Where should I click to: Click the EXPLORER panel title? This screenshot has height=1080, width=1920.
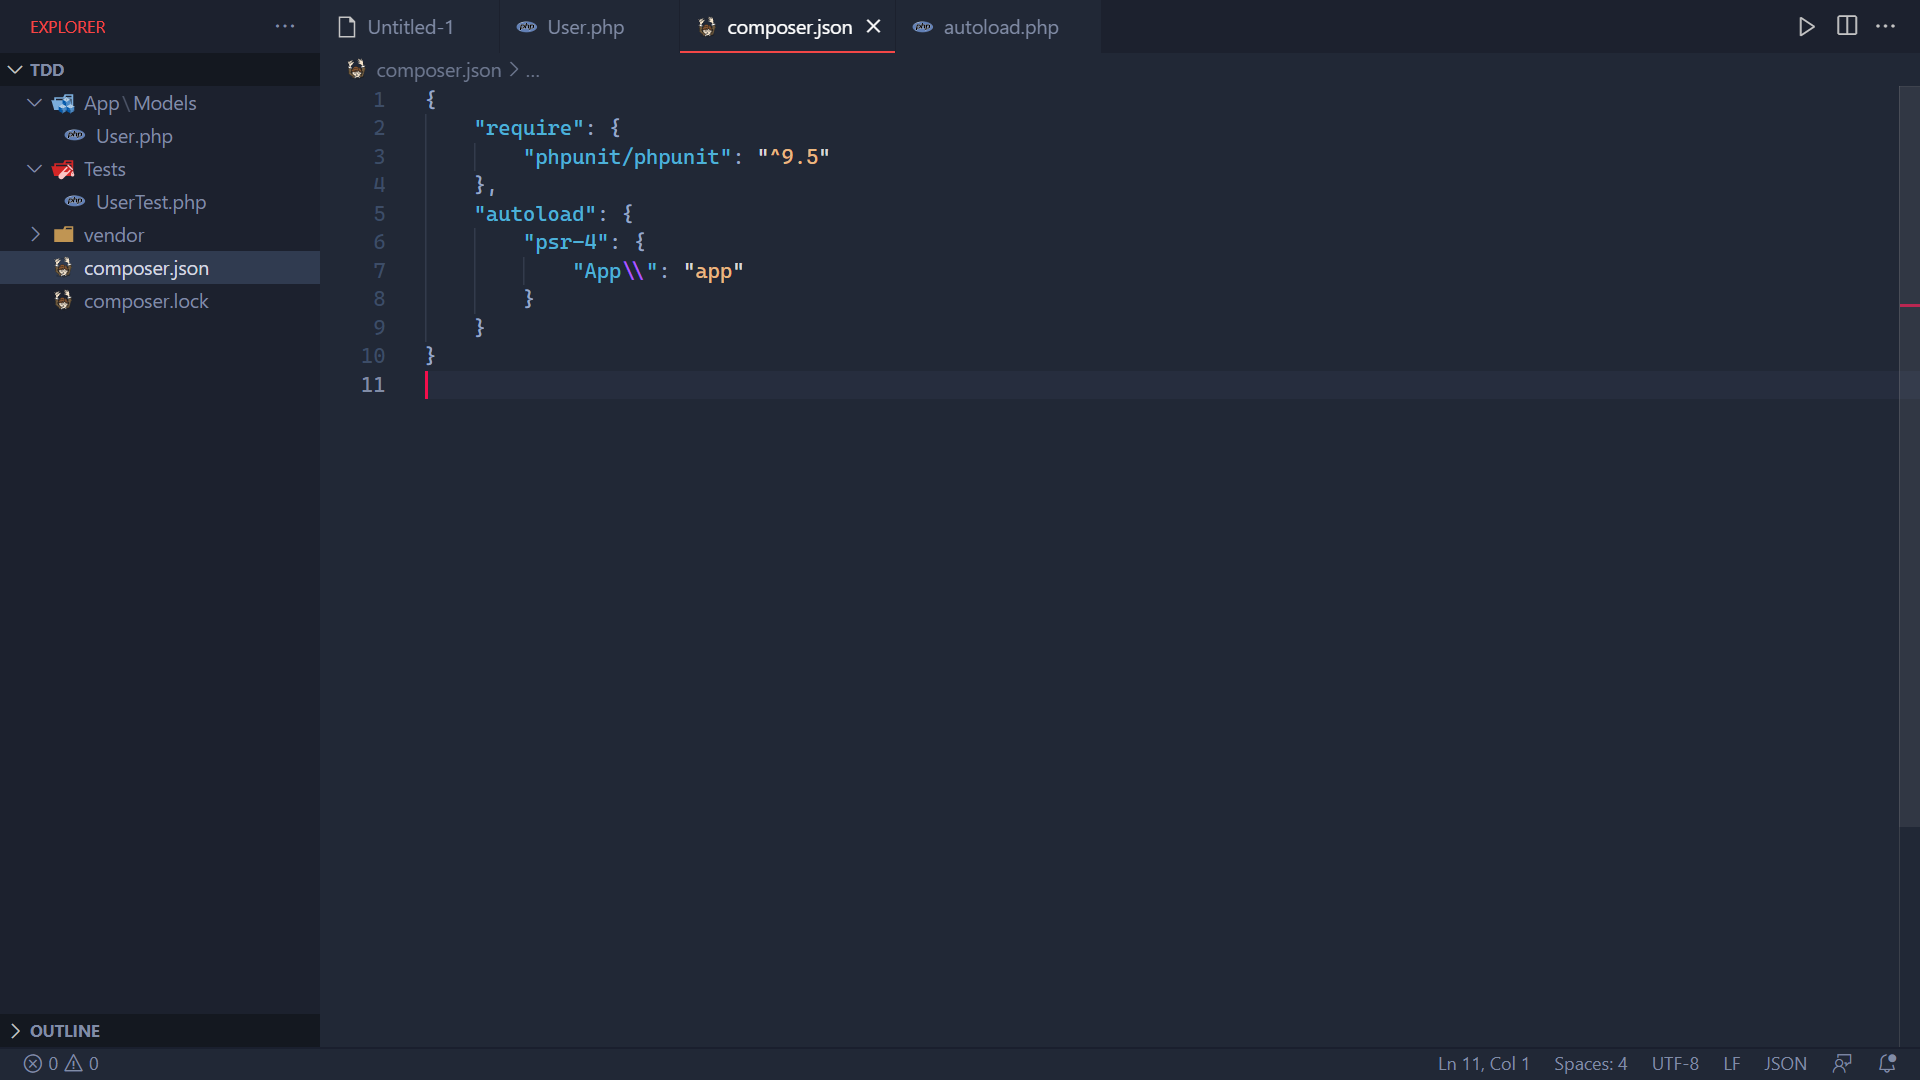point(68,27)
